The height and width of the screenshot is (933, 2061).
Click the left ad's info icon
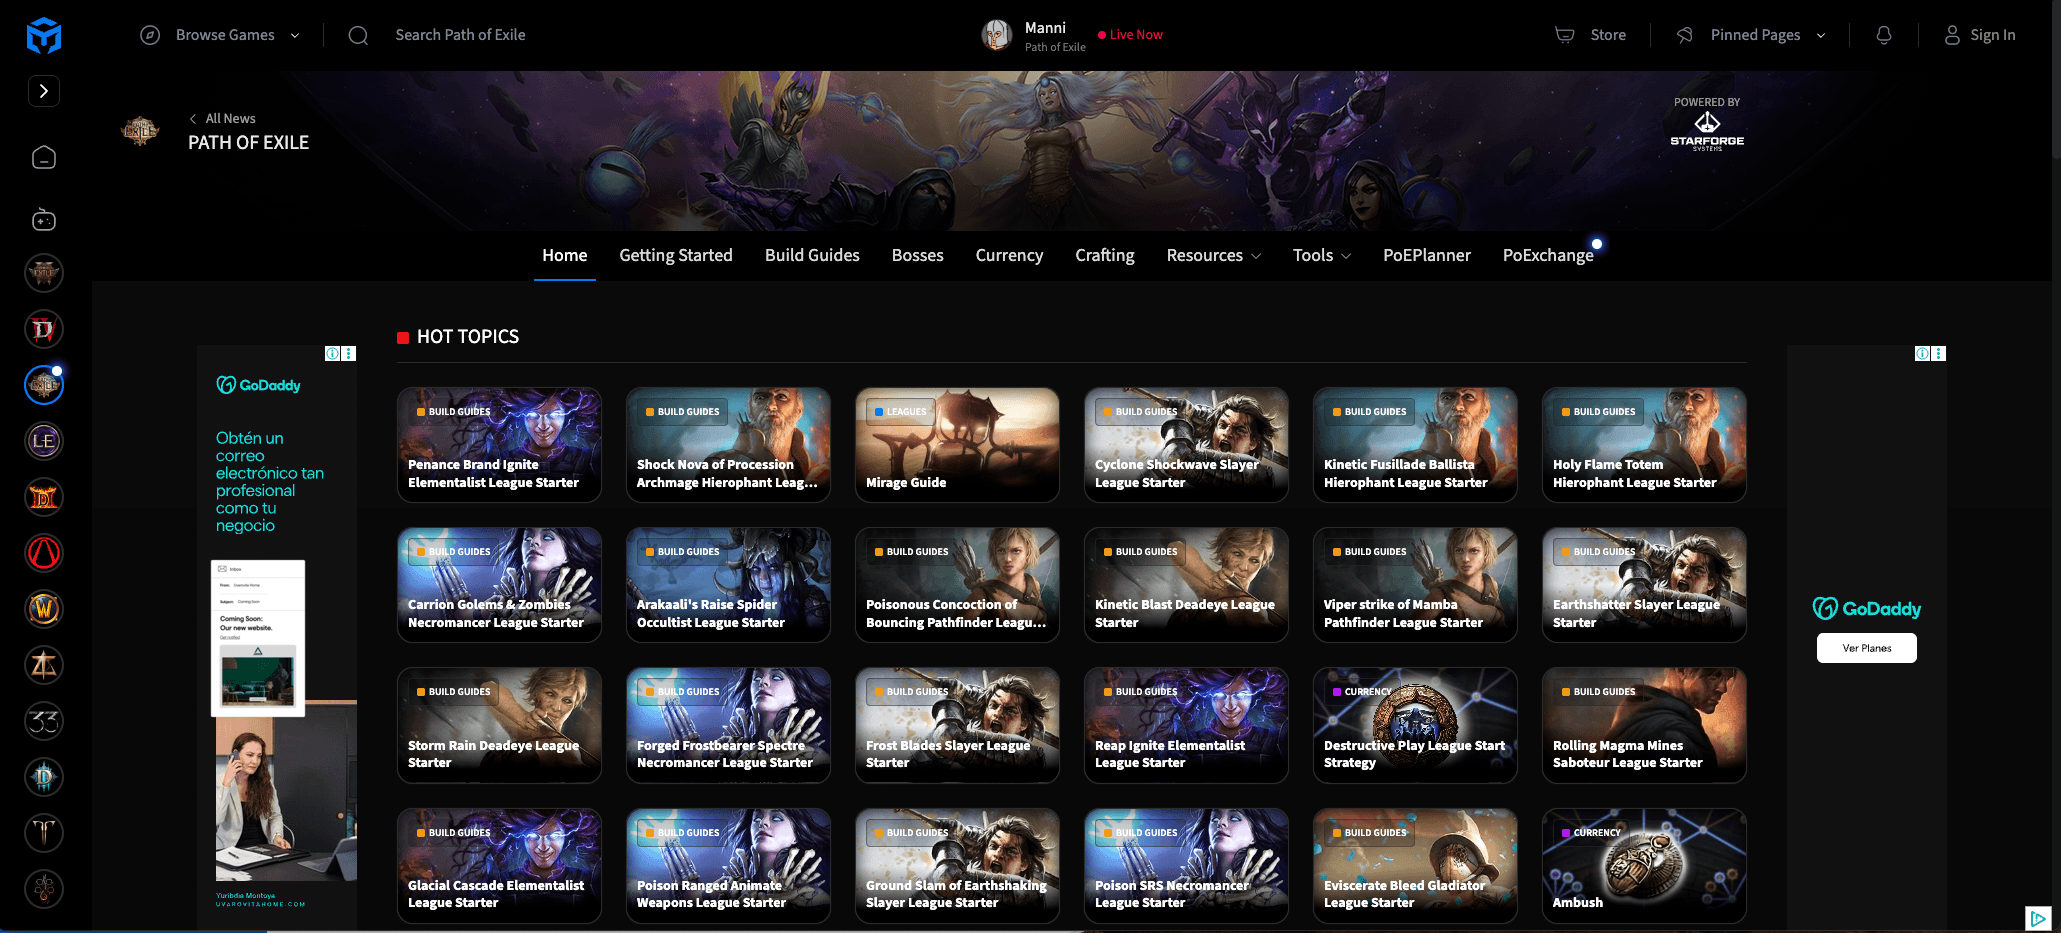332,353
